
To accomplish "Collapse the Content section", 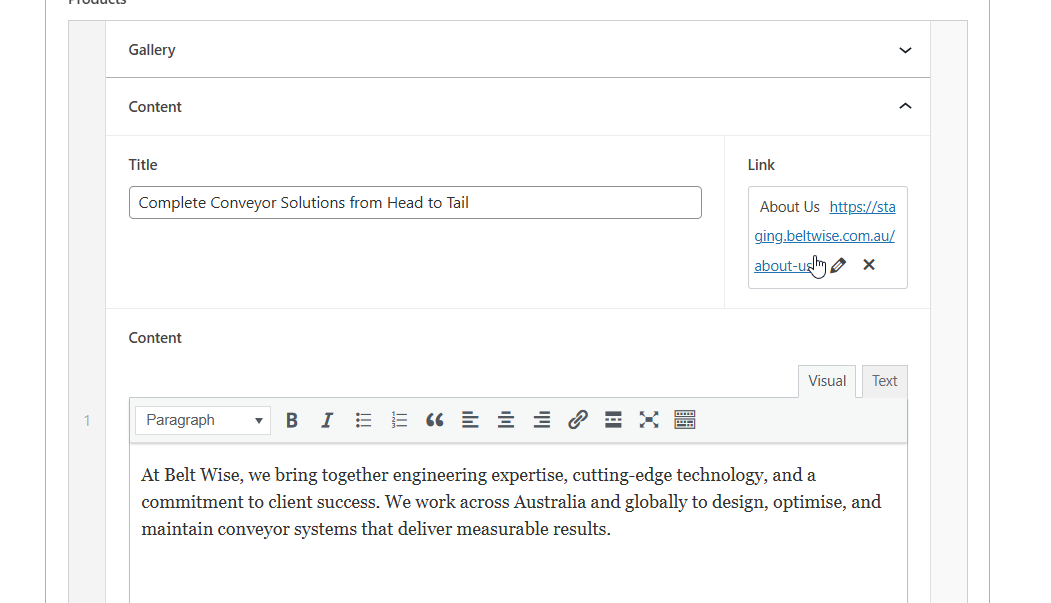I will 905,106.
